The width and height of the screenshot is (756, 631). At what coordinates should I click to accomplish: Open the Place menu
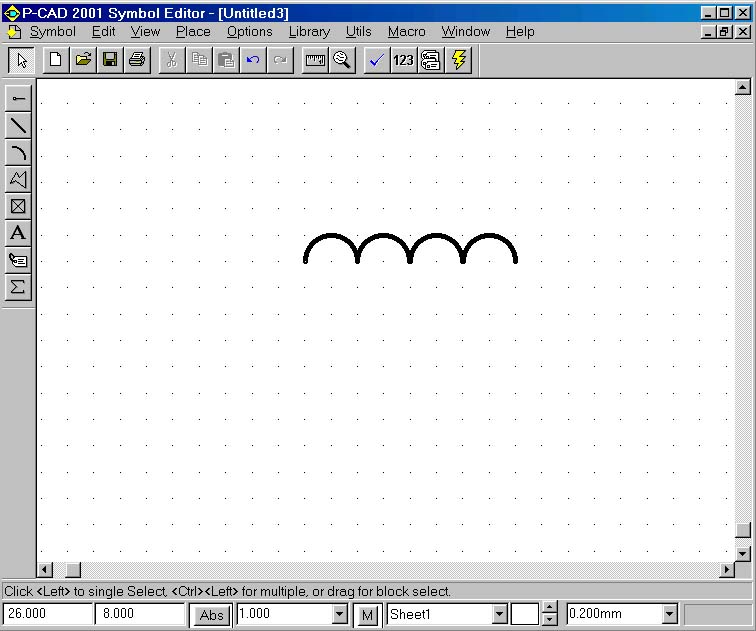pyautogui.click(x=193, y=32)
